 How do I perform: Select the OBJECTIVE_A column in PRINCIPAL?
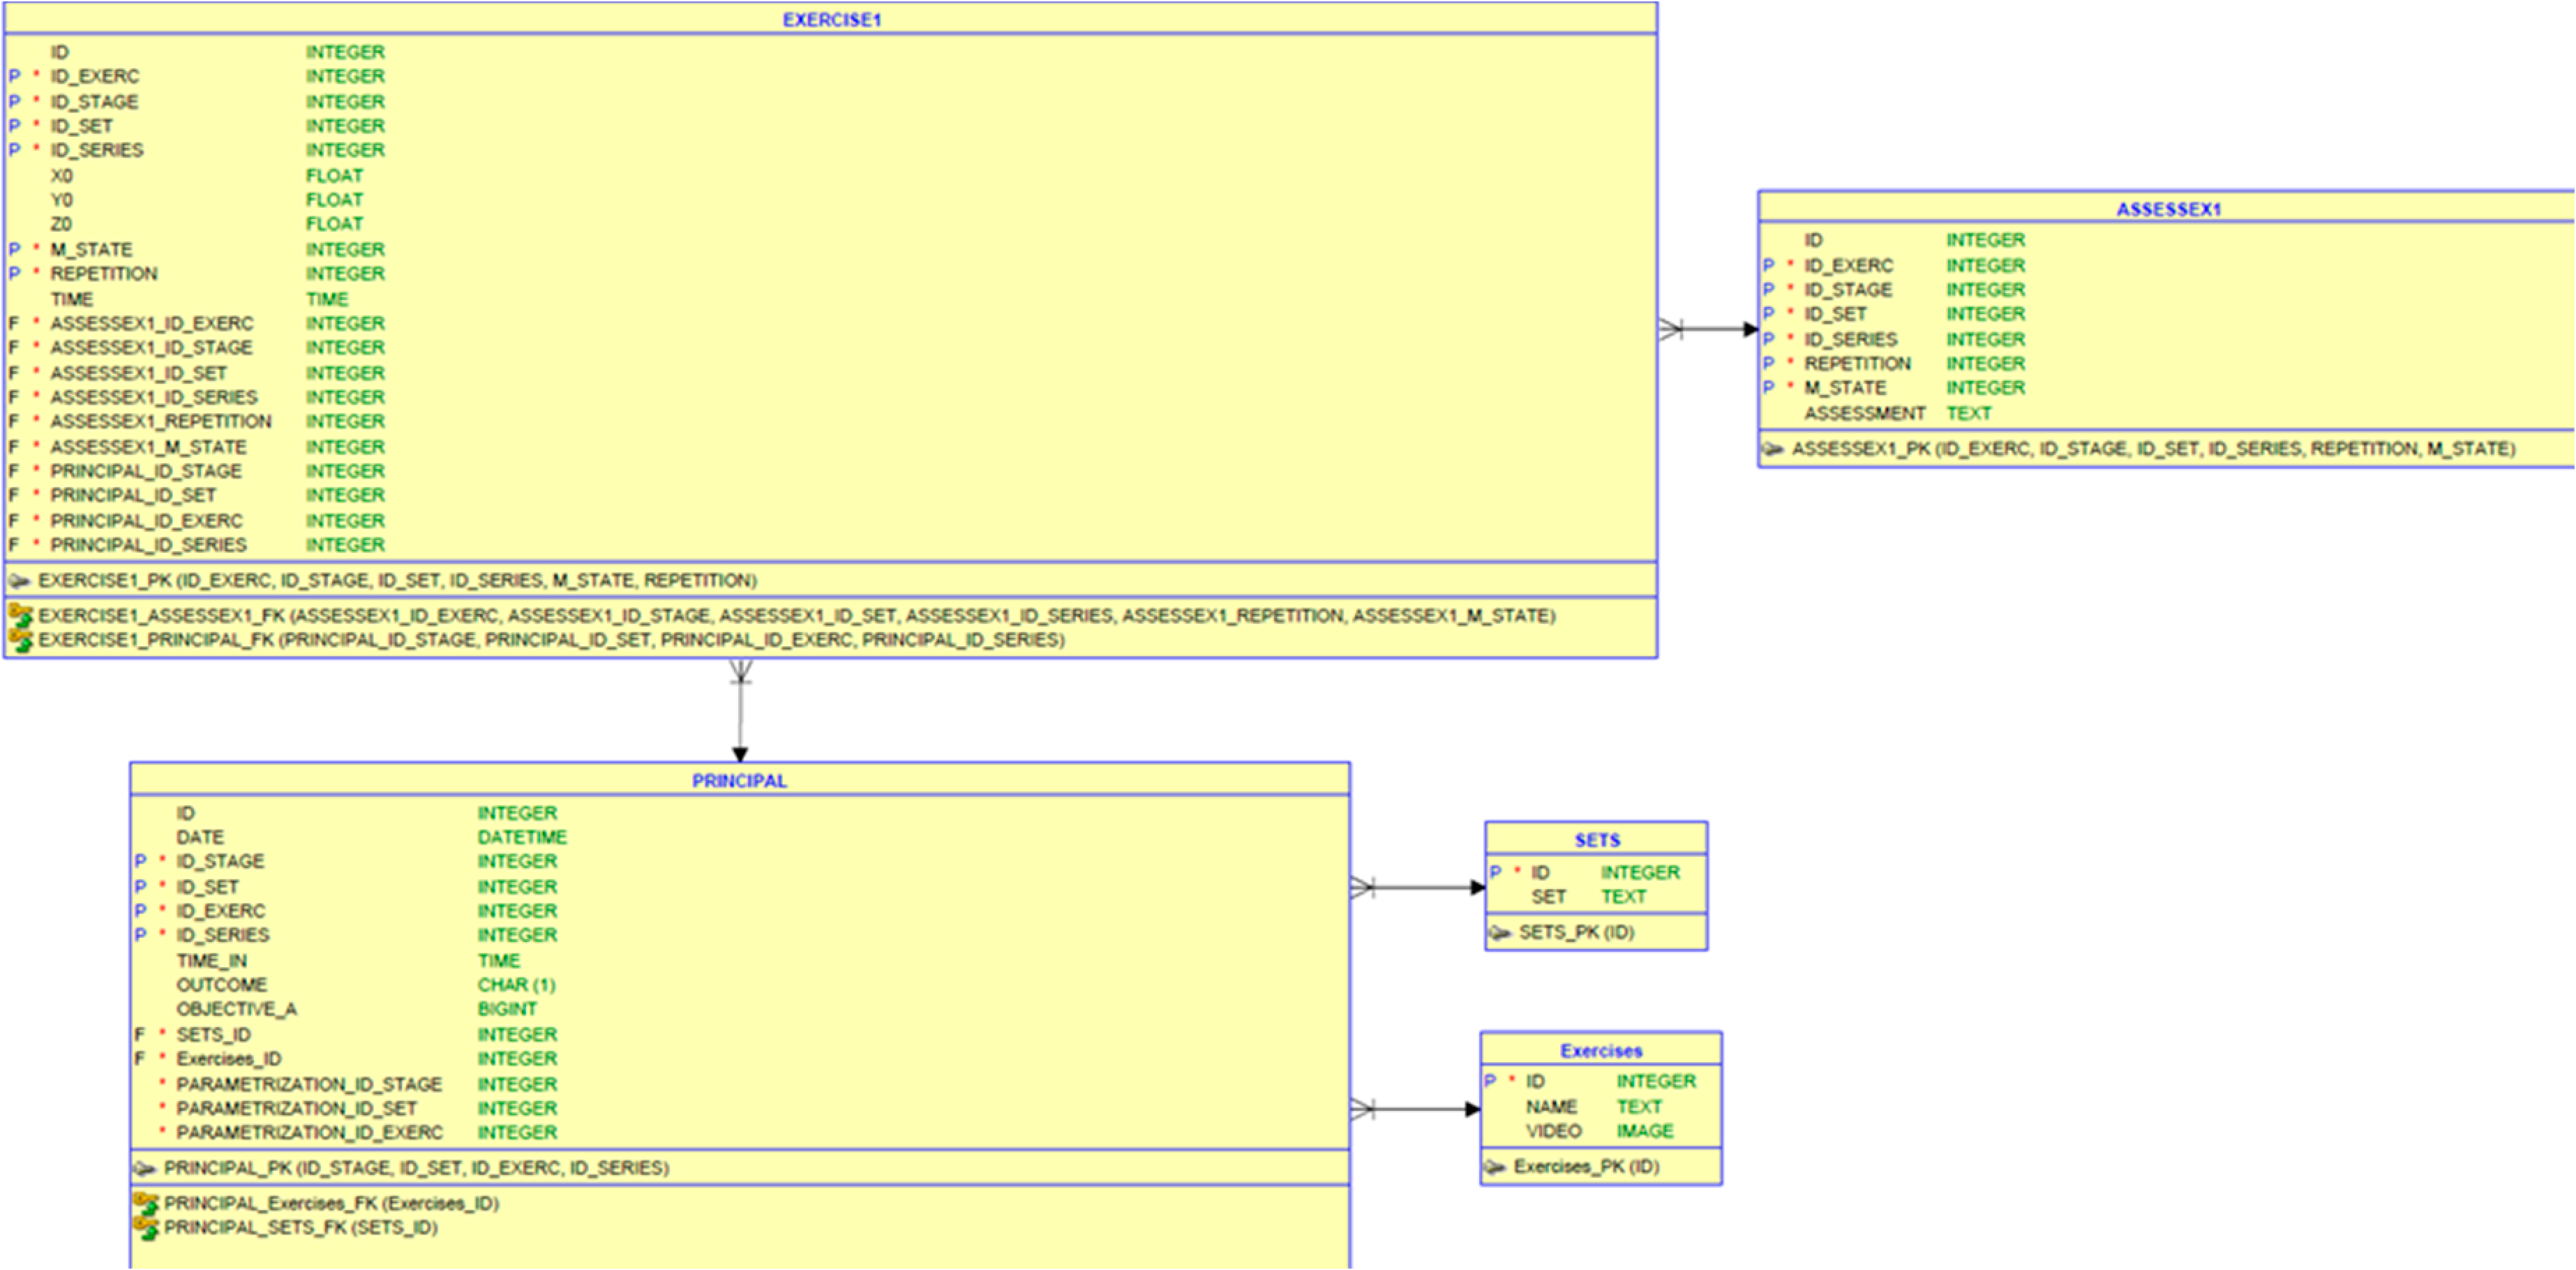(236, 1009)
